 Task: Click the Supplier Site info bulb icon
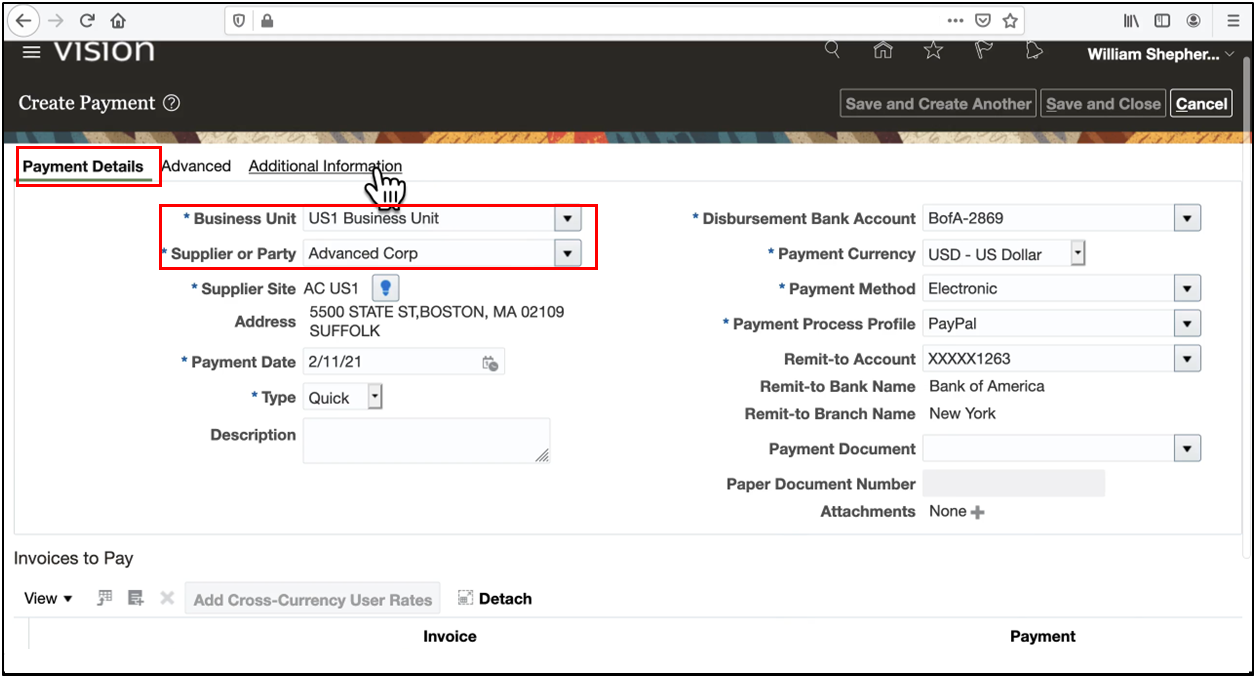coord(385,288)
